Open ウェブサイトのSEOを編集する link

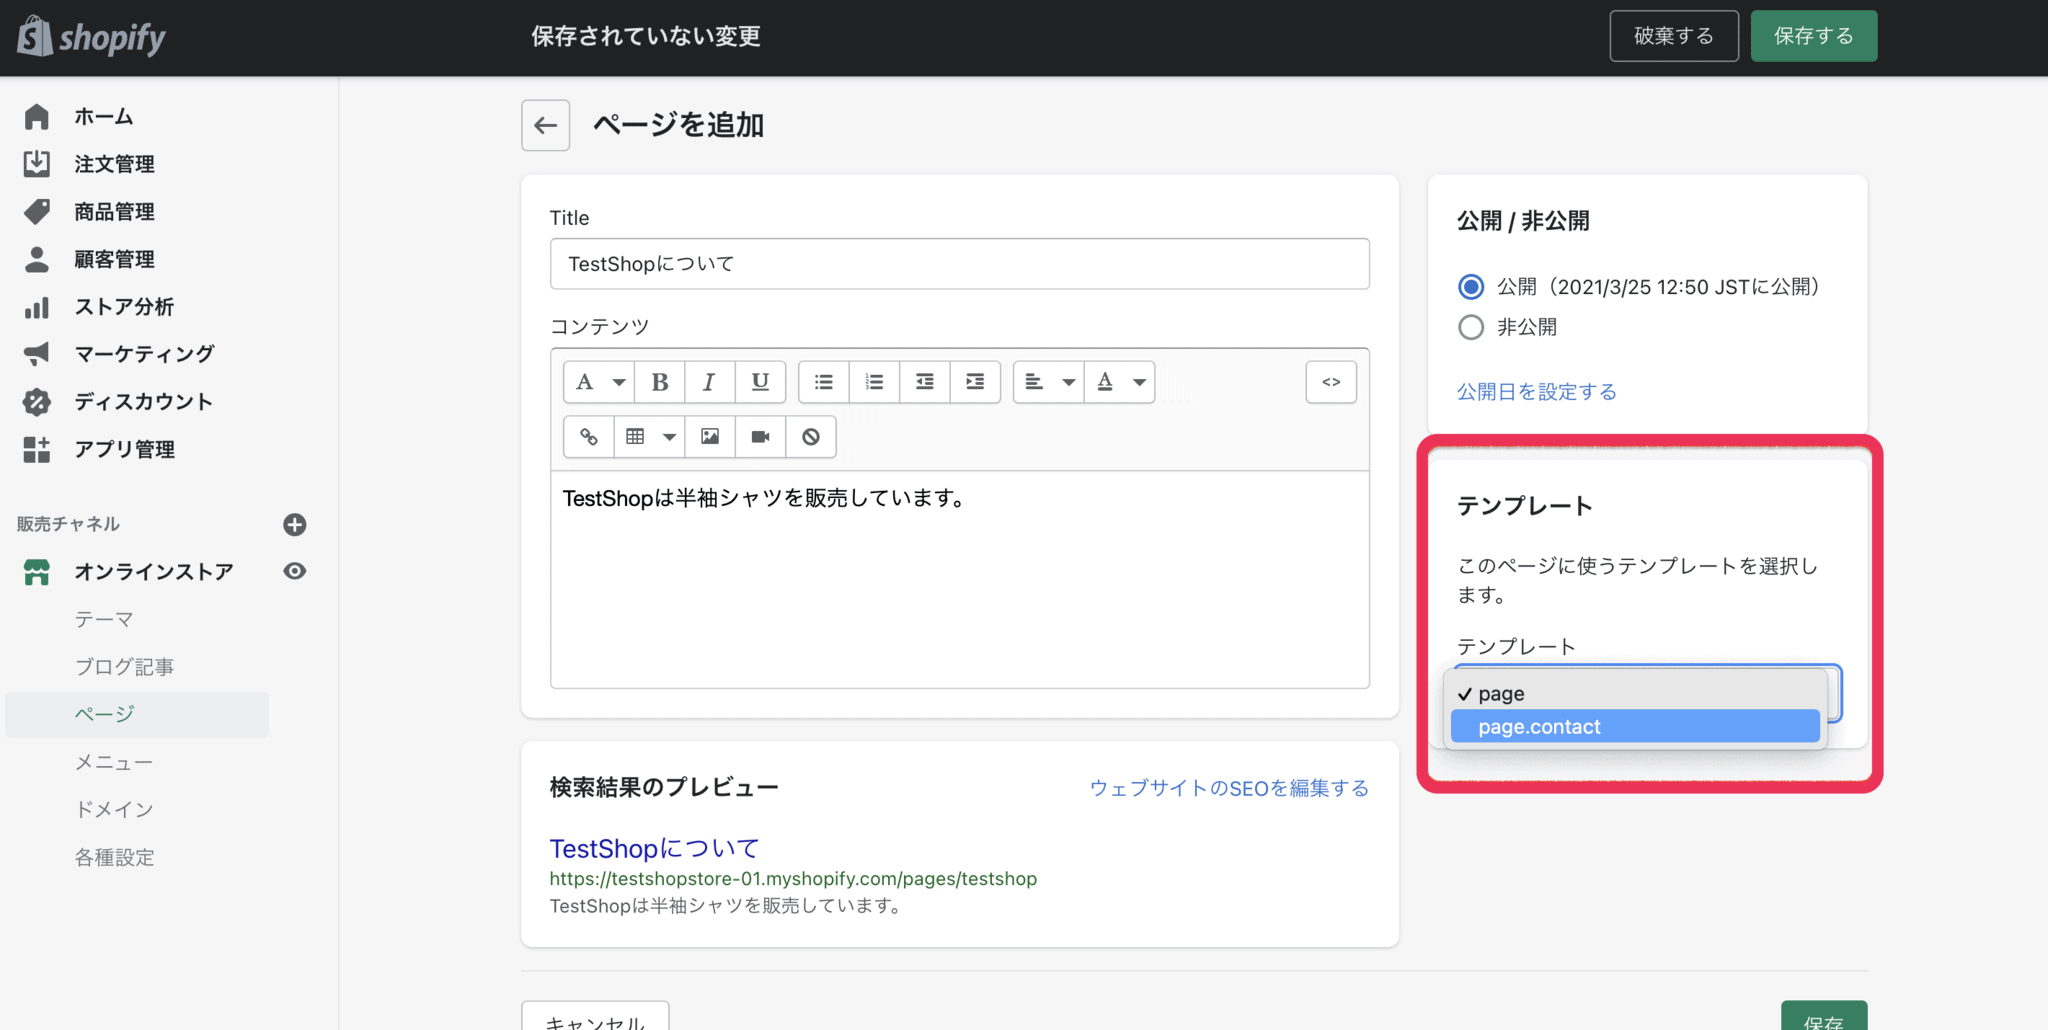(1228, 788)
